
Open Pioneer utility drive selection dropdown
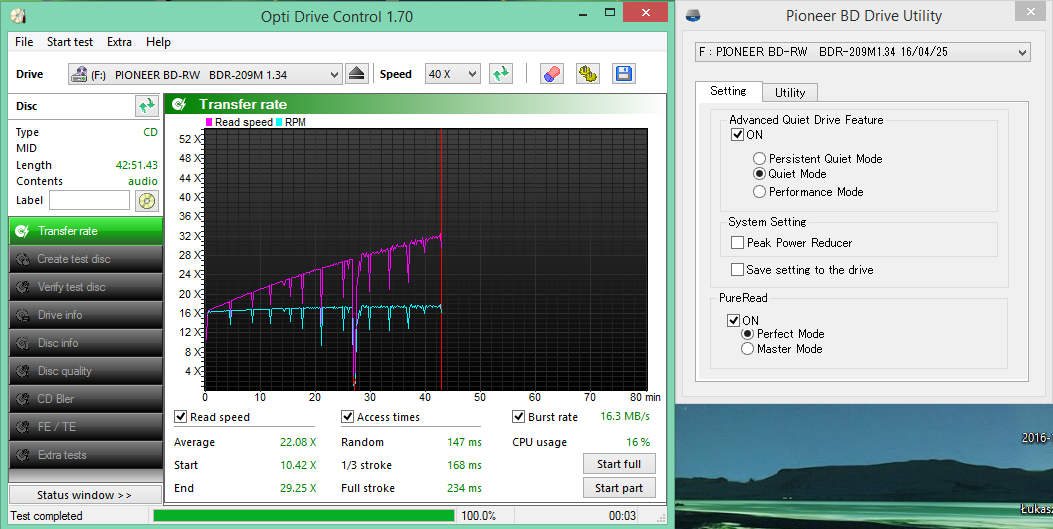pos(862,52)
